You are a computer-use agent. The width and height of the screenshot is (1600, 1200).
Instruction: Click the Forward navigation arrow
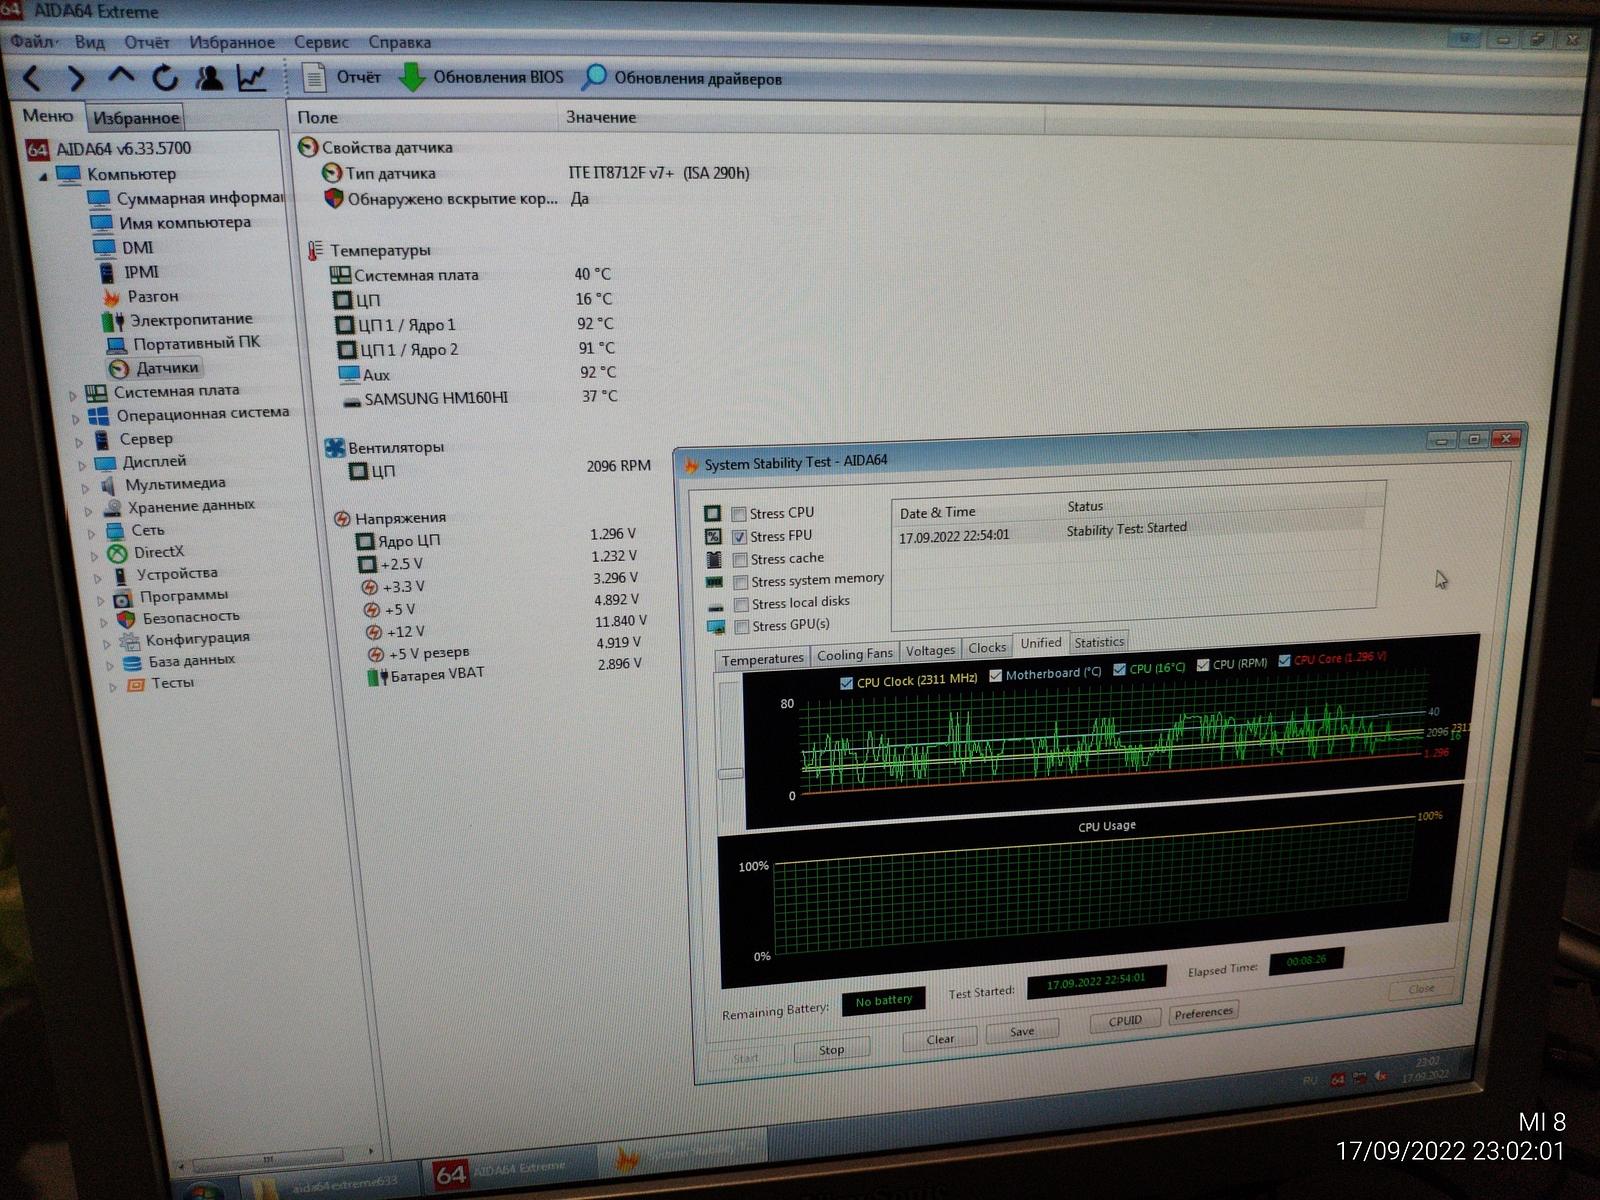tap(76, 77)
